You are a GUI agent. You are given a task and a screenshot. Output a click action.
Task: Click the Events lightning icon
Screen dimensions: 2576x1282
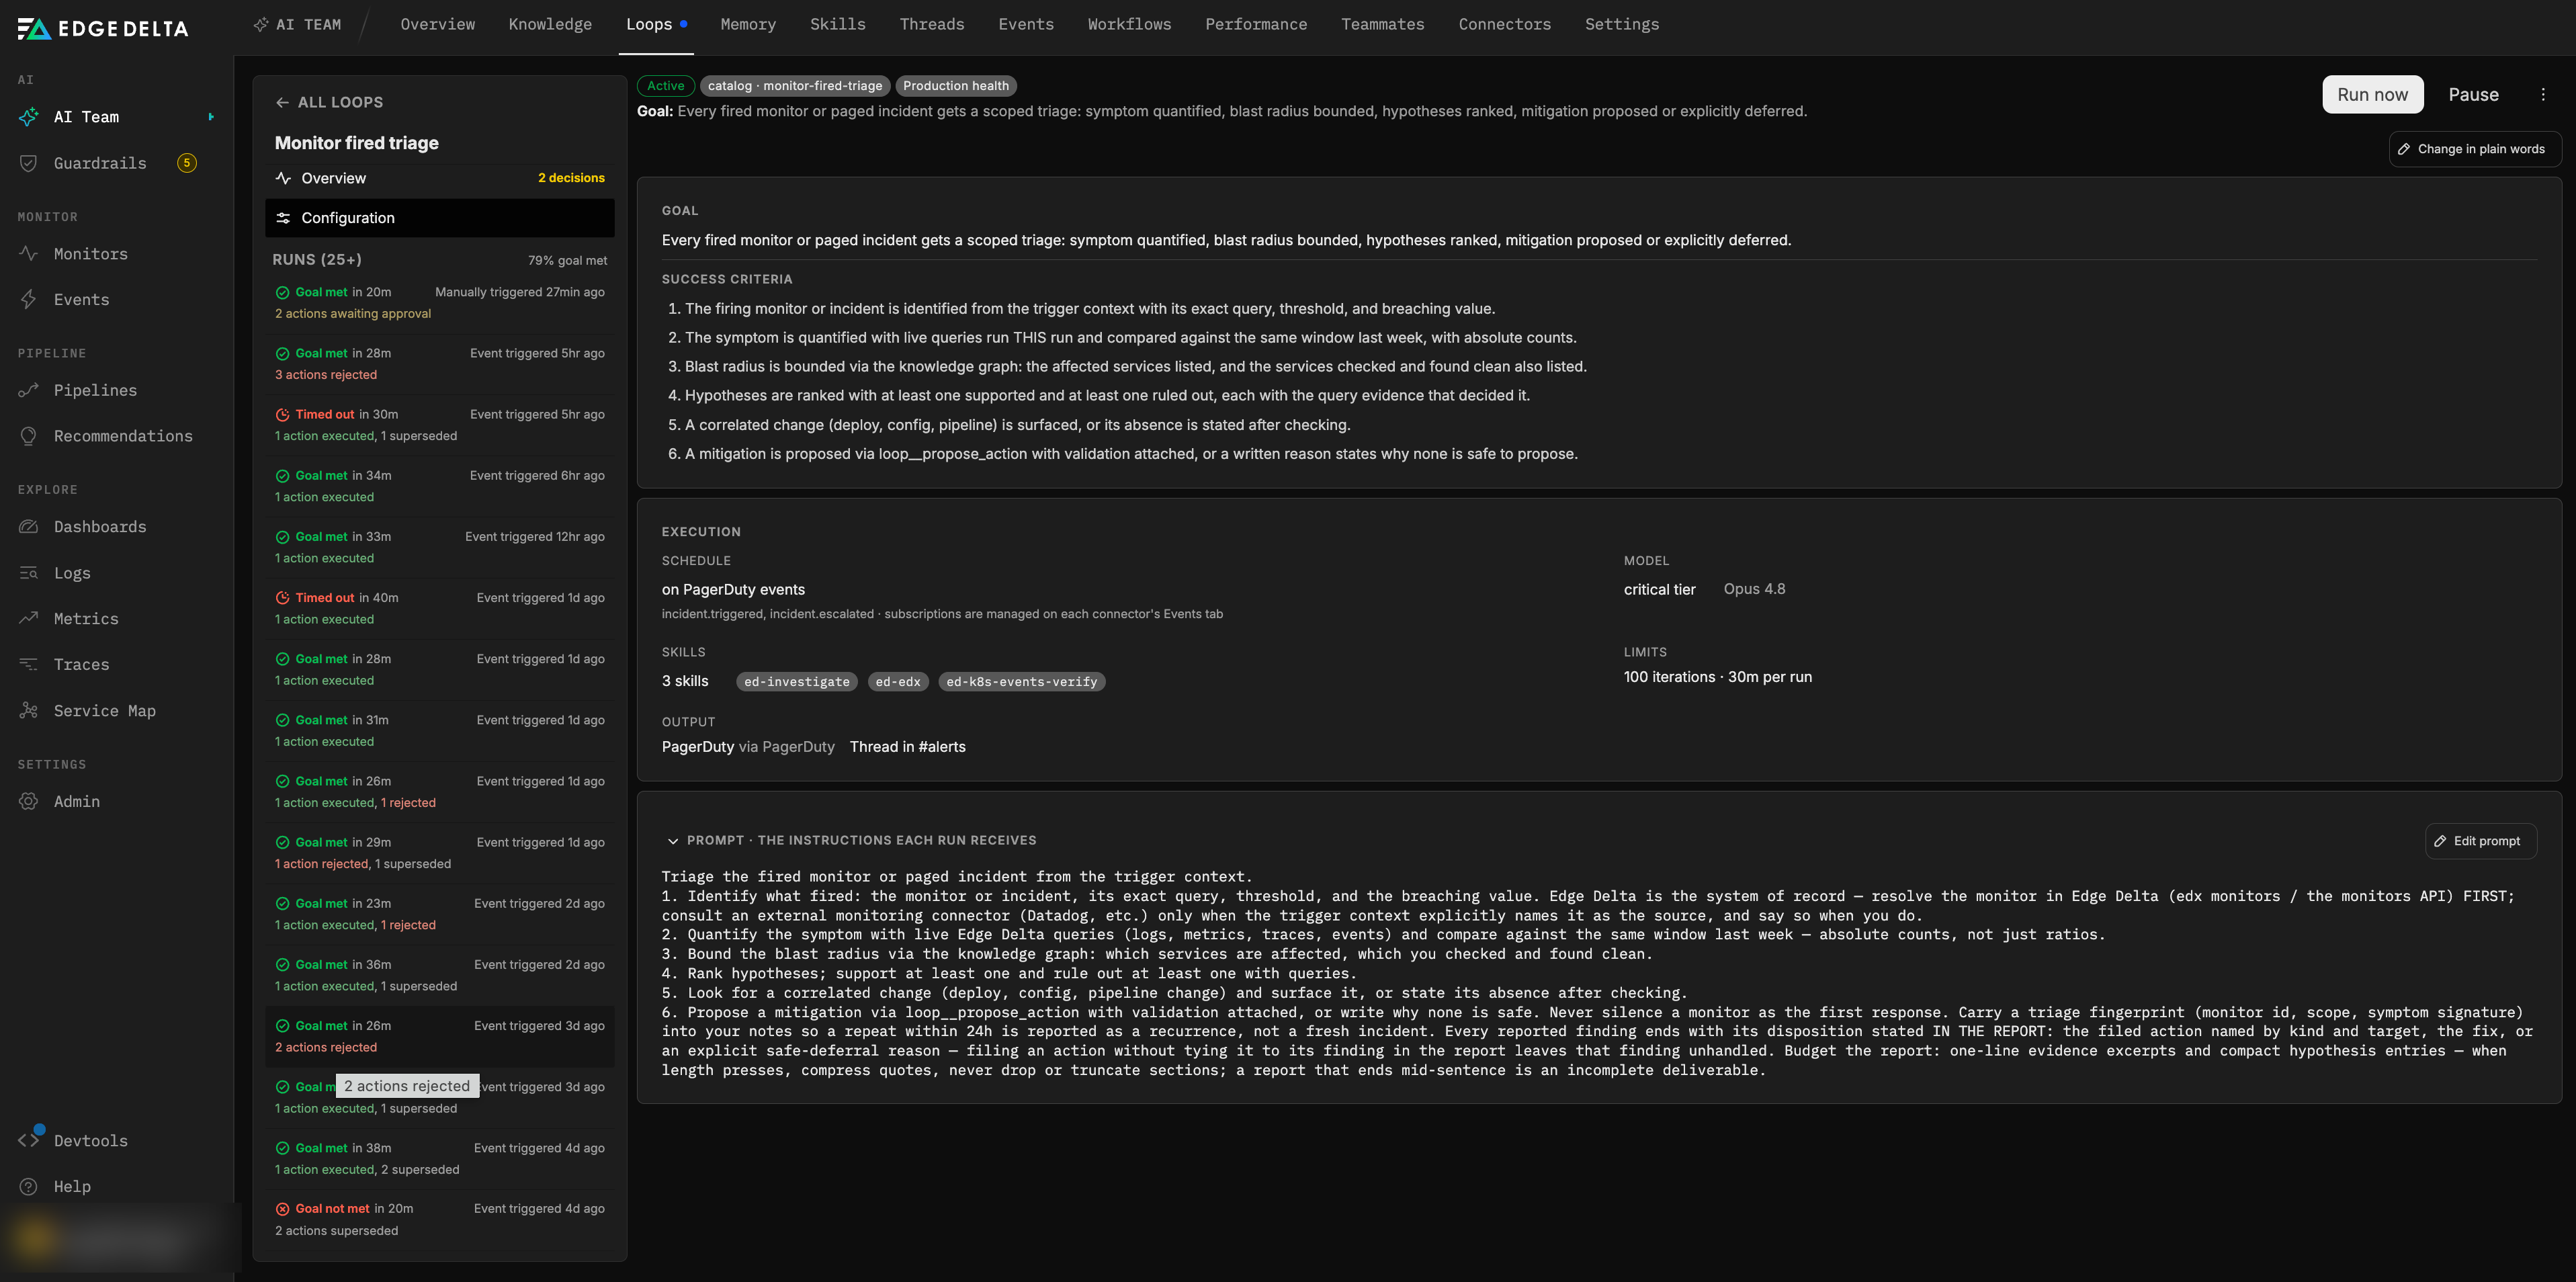click(x=29, y=299)
